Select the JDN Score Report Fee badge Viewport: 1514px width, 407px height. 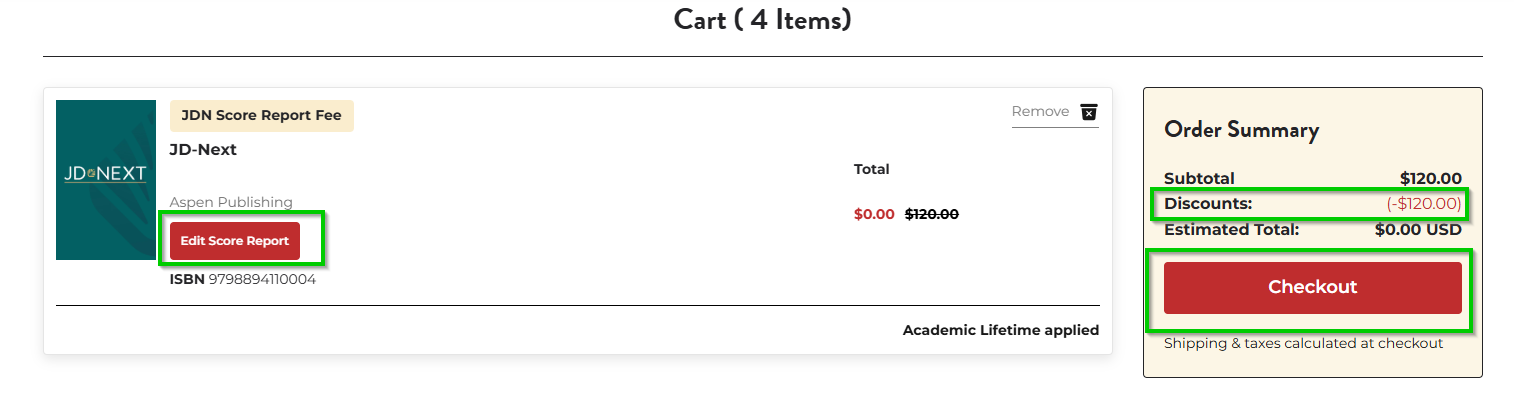tap(261, 116)
